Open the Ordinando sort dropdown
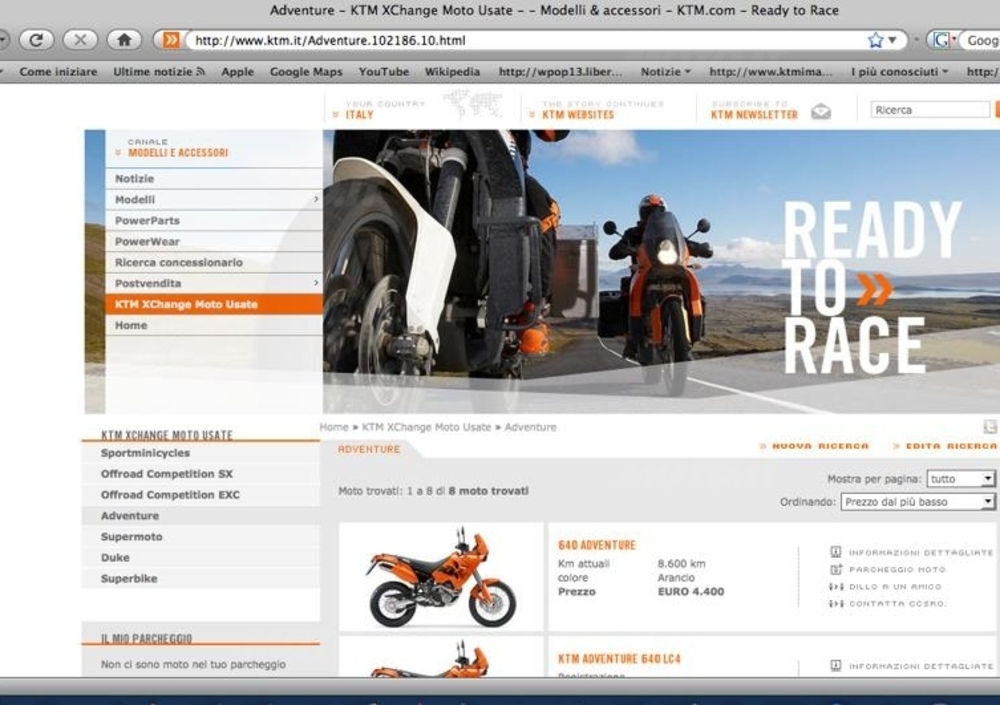The image size is (1000, 705). click(x=917, y=502)
